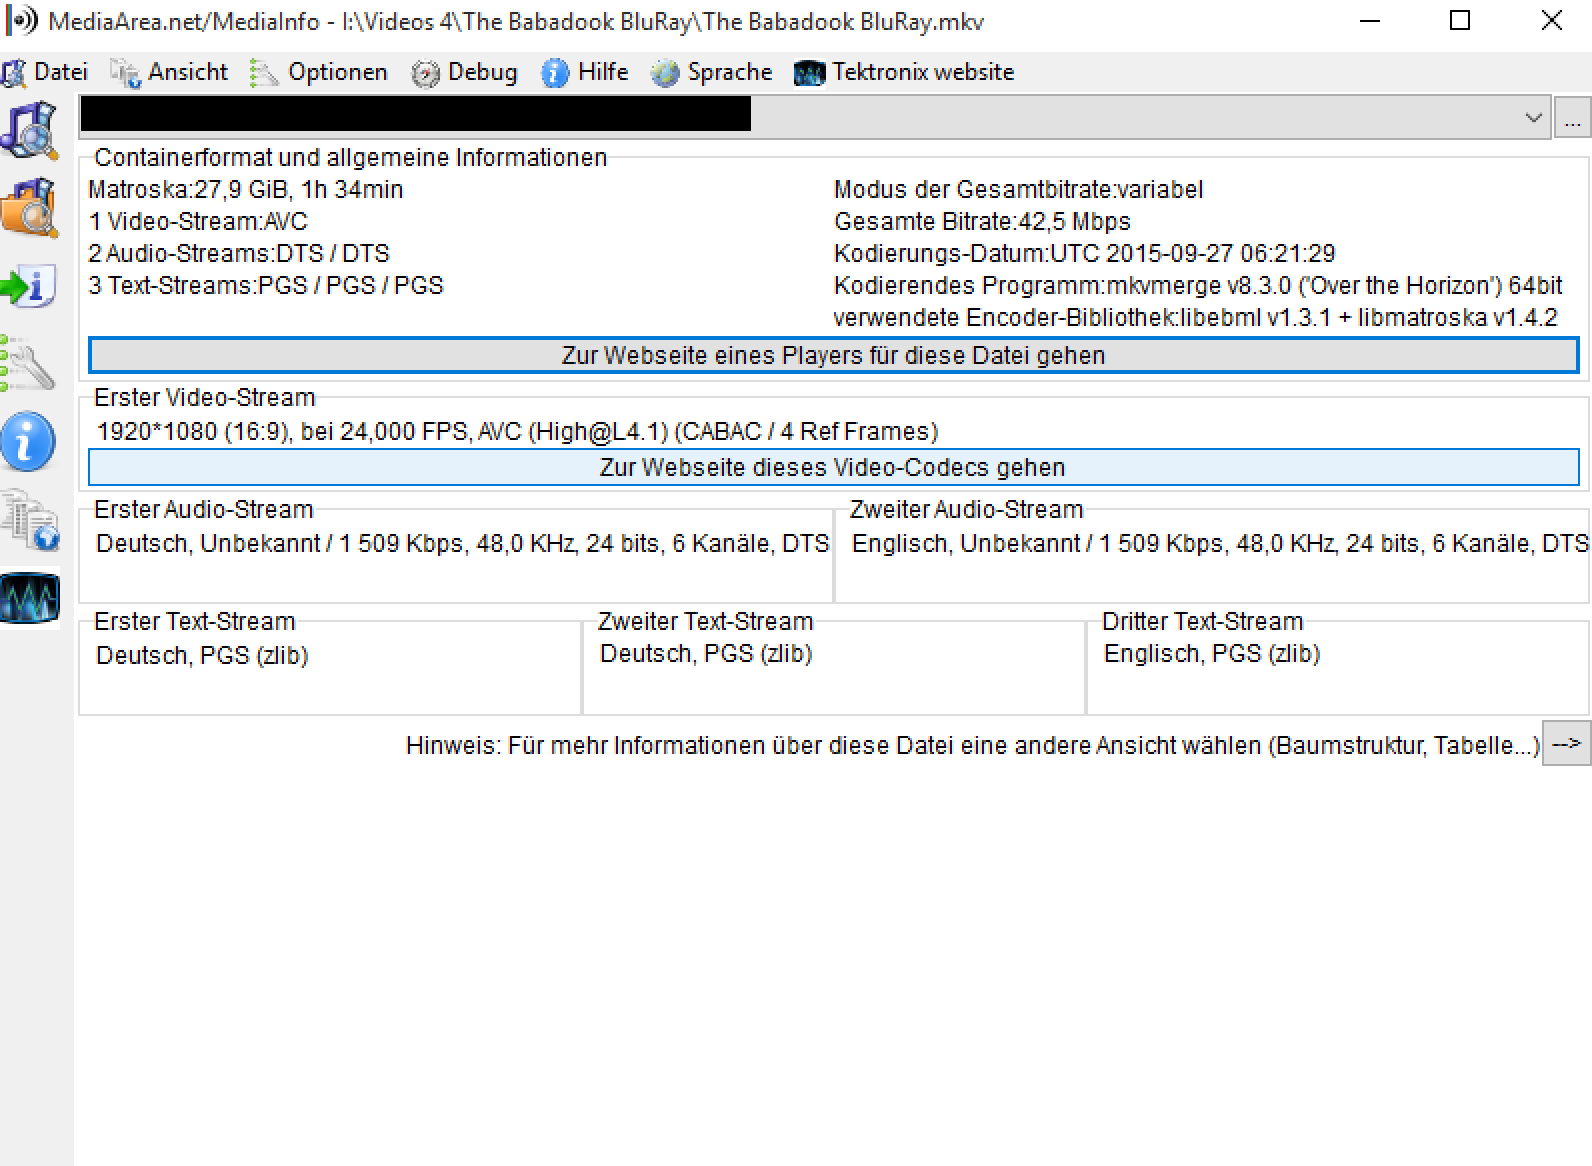Click 'Kodierungs-Datum:UTC 2015-09-27 06:21:29'
The height and width of the screenshot is (1166, 1592).
(1085, 253)
